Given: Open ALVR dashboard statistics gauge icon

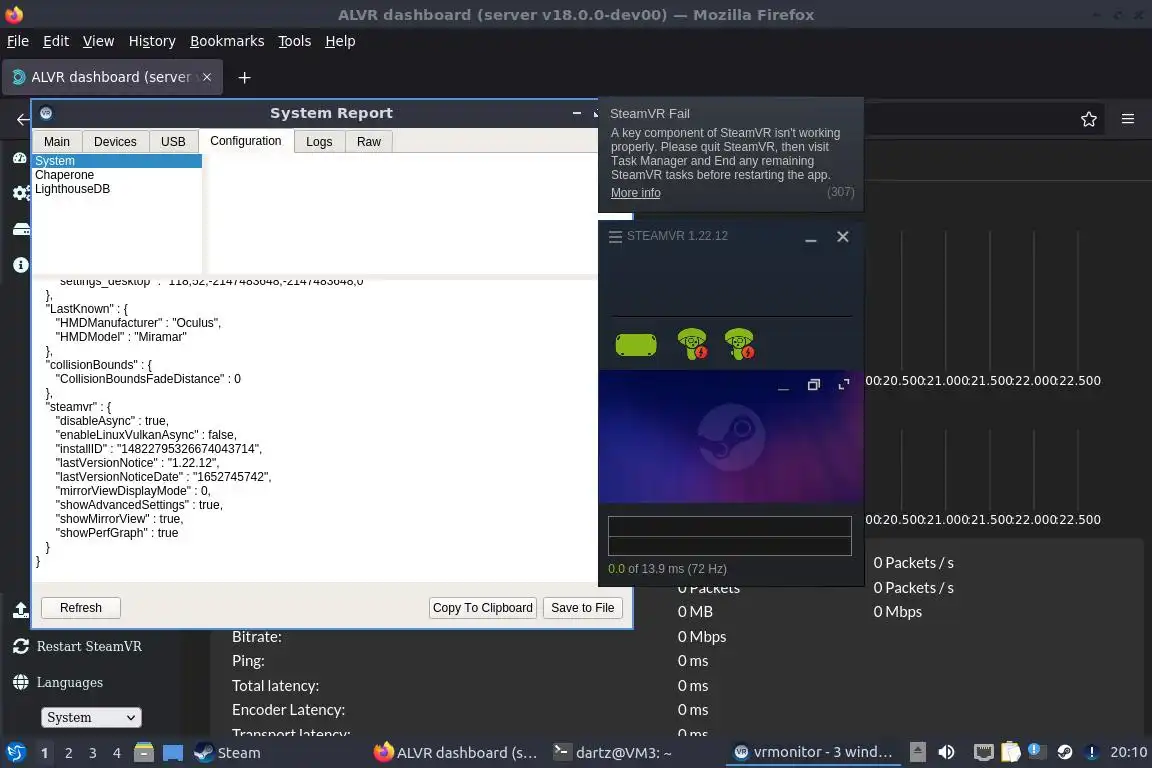Looking at the screenshot, I should (x=20, y=158).
